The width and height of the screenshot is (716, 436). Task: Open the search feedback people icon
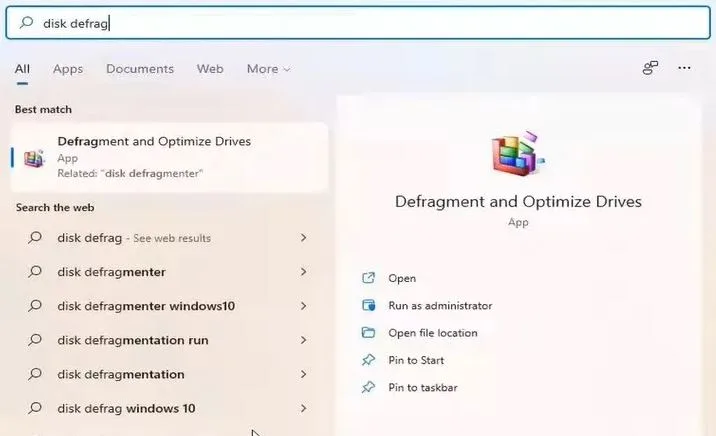(650, 68)
